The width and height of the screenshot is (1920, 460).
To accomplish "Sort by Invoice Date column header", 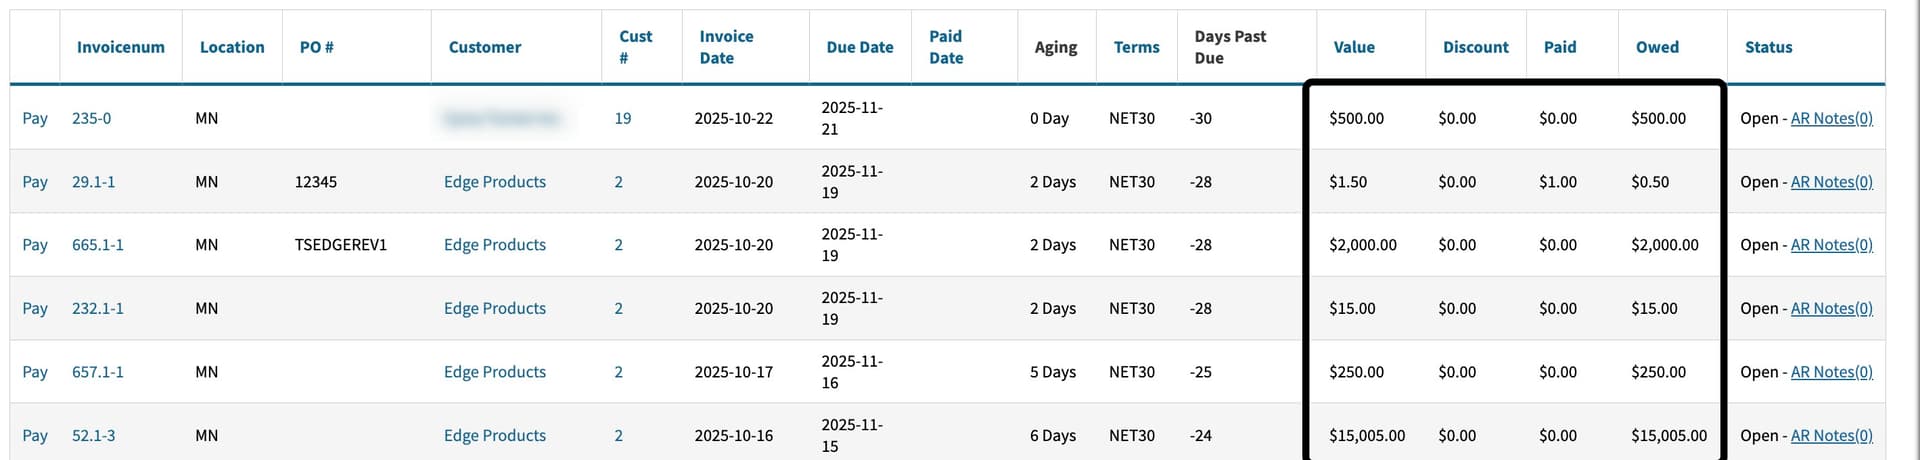I will [726, 47].
